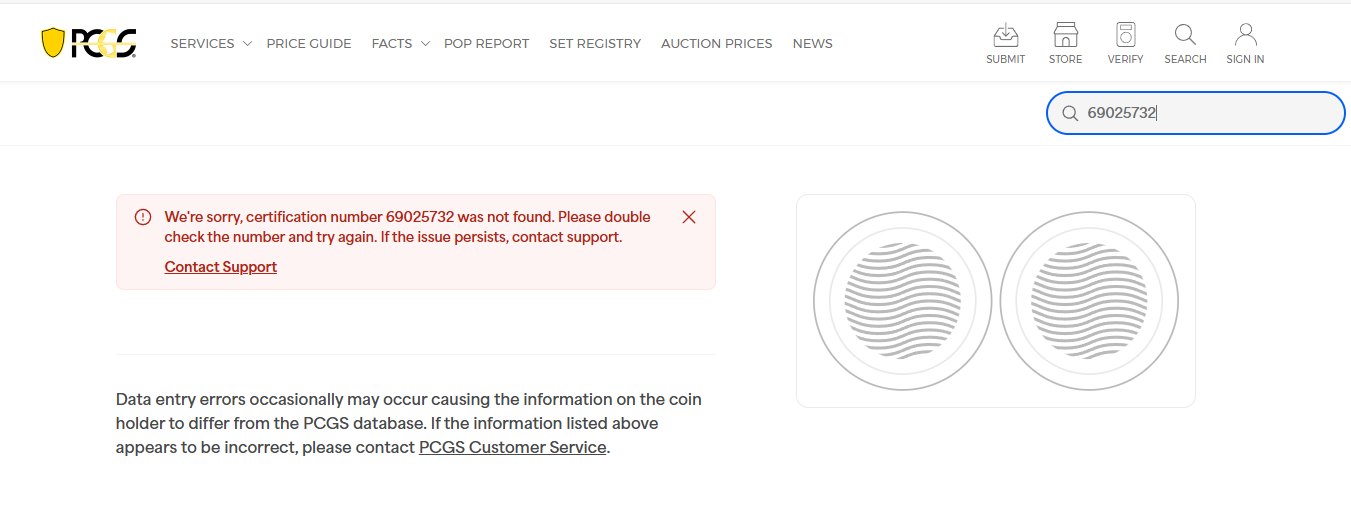Open the Submit inbox icon
Viewport: 1351px width, 508px height.
click(x=1005, y=37)
